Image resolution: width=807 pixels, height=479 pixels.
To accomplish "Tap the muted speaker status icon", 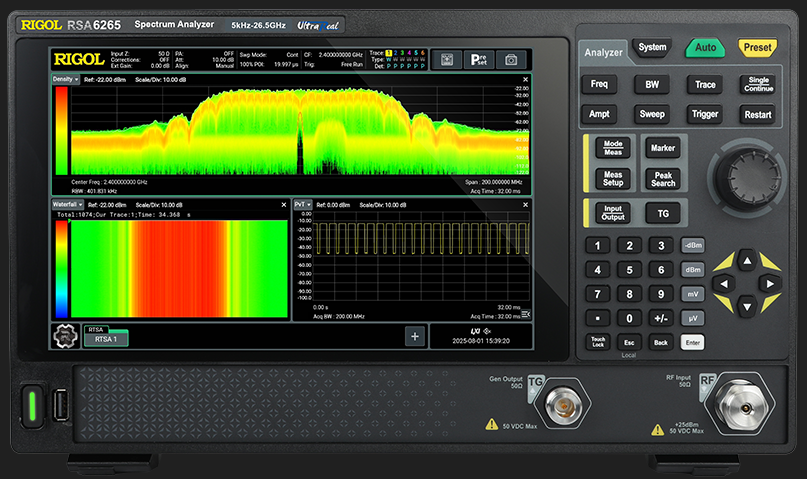I will click(x=487, y=331).
